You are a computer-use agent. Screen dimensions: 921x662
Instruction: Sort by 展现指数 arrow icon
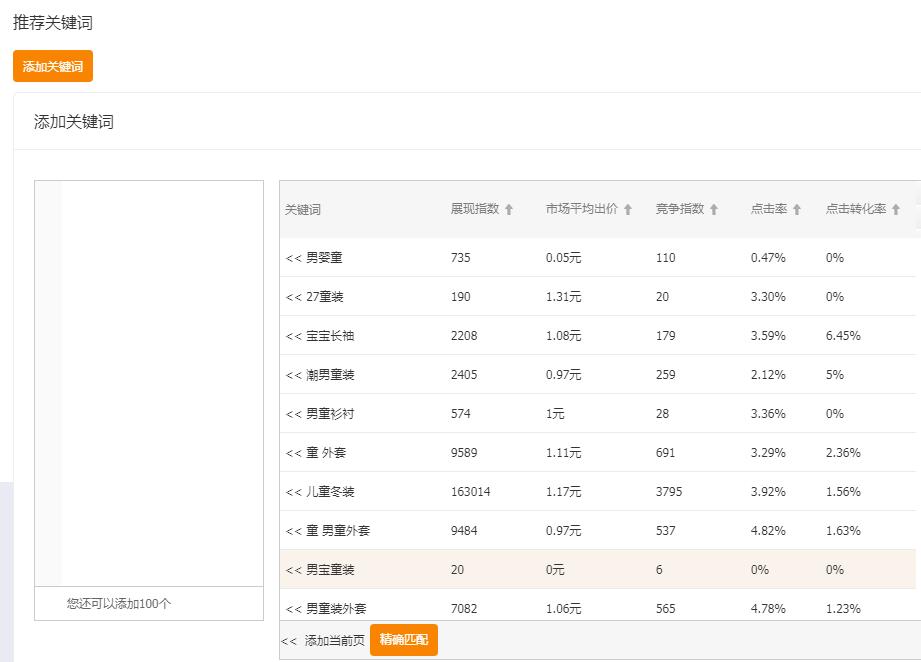tap(509, 209)
